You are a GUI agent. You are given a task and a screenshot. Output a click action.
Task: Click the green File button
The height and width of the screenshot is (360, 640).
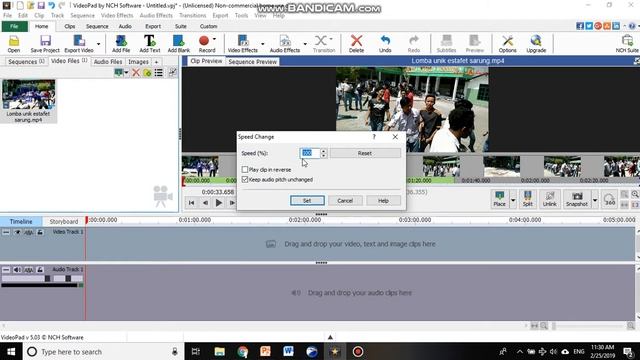pyautogui.click(x=14, y=26)
